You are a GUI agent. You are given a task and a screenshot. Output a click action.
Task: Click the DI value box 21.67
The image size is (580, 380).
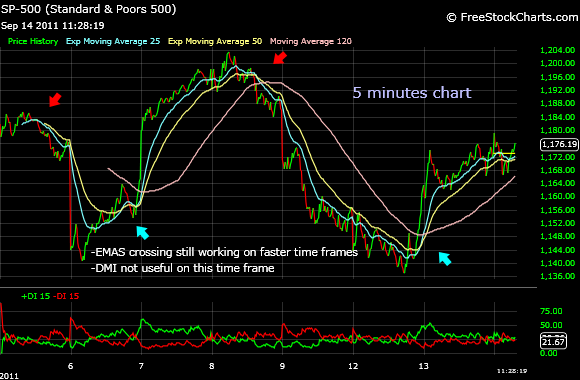(x=553, y=341)
